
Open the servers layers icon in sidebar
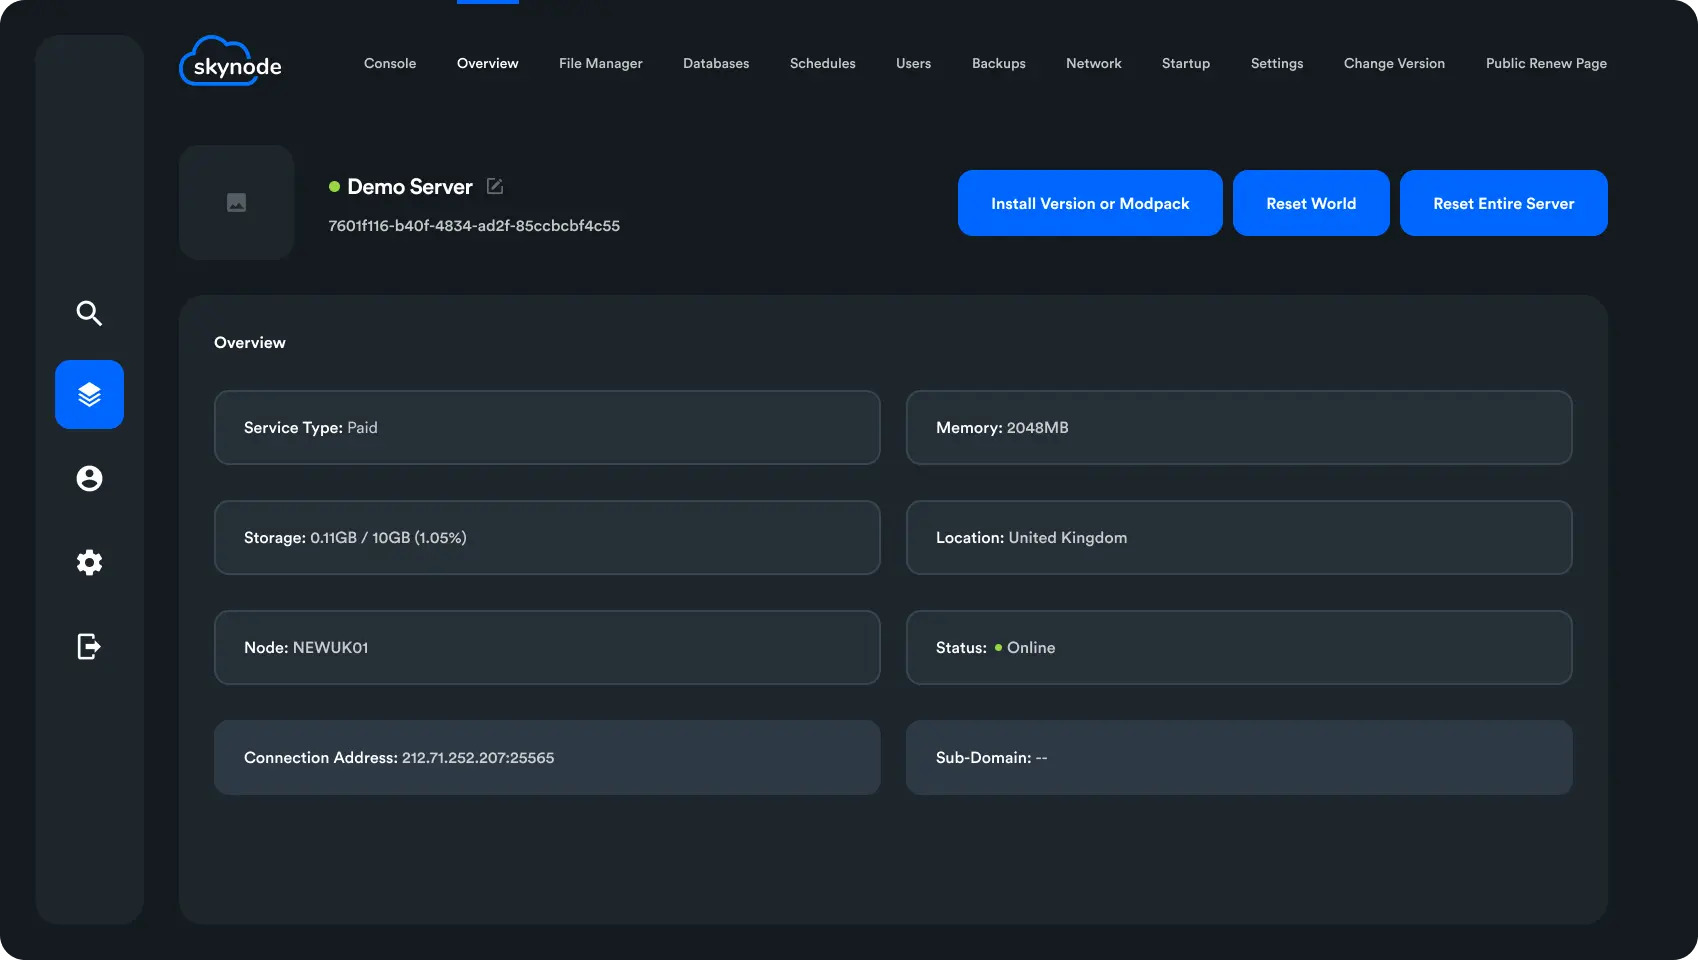coord(89,395)
